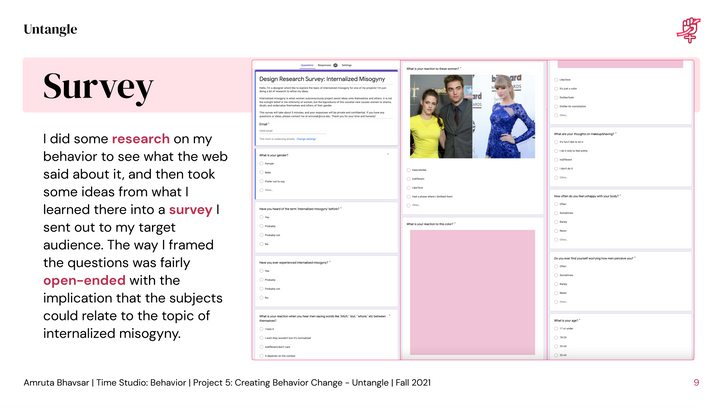
Task: Pick 'No' for heard of the term before
Action: point(264,244)
